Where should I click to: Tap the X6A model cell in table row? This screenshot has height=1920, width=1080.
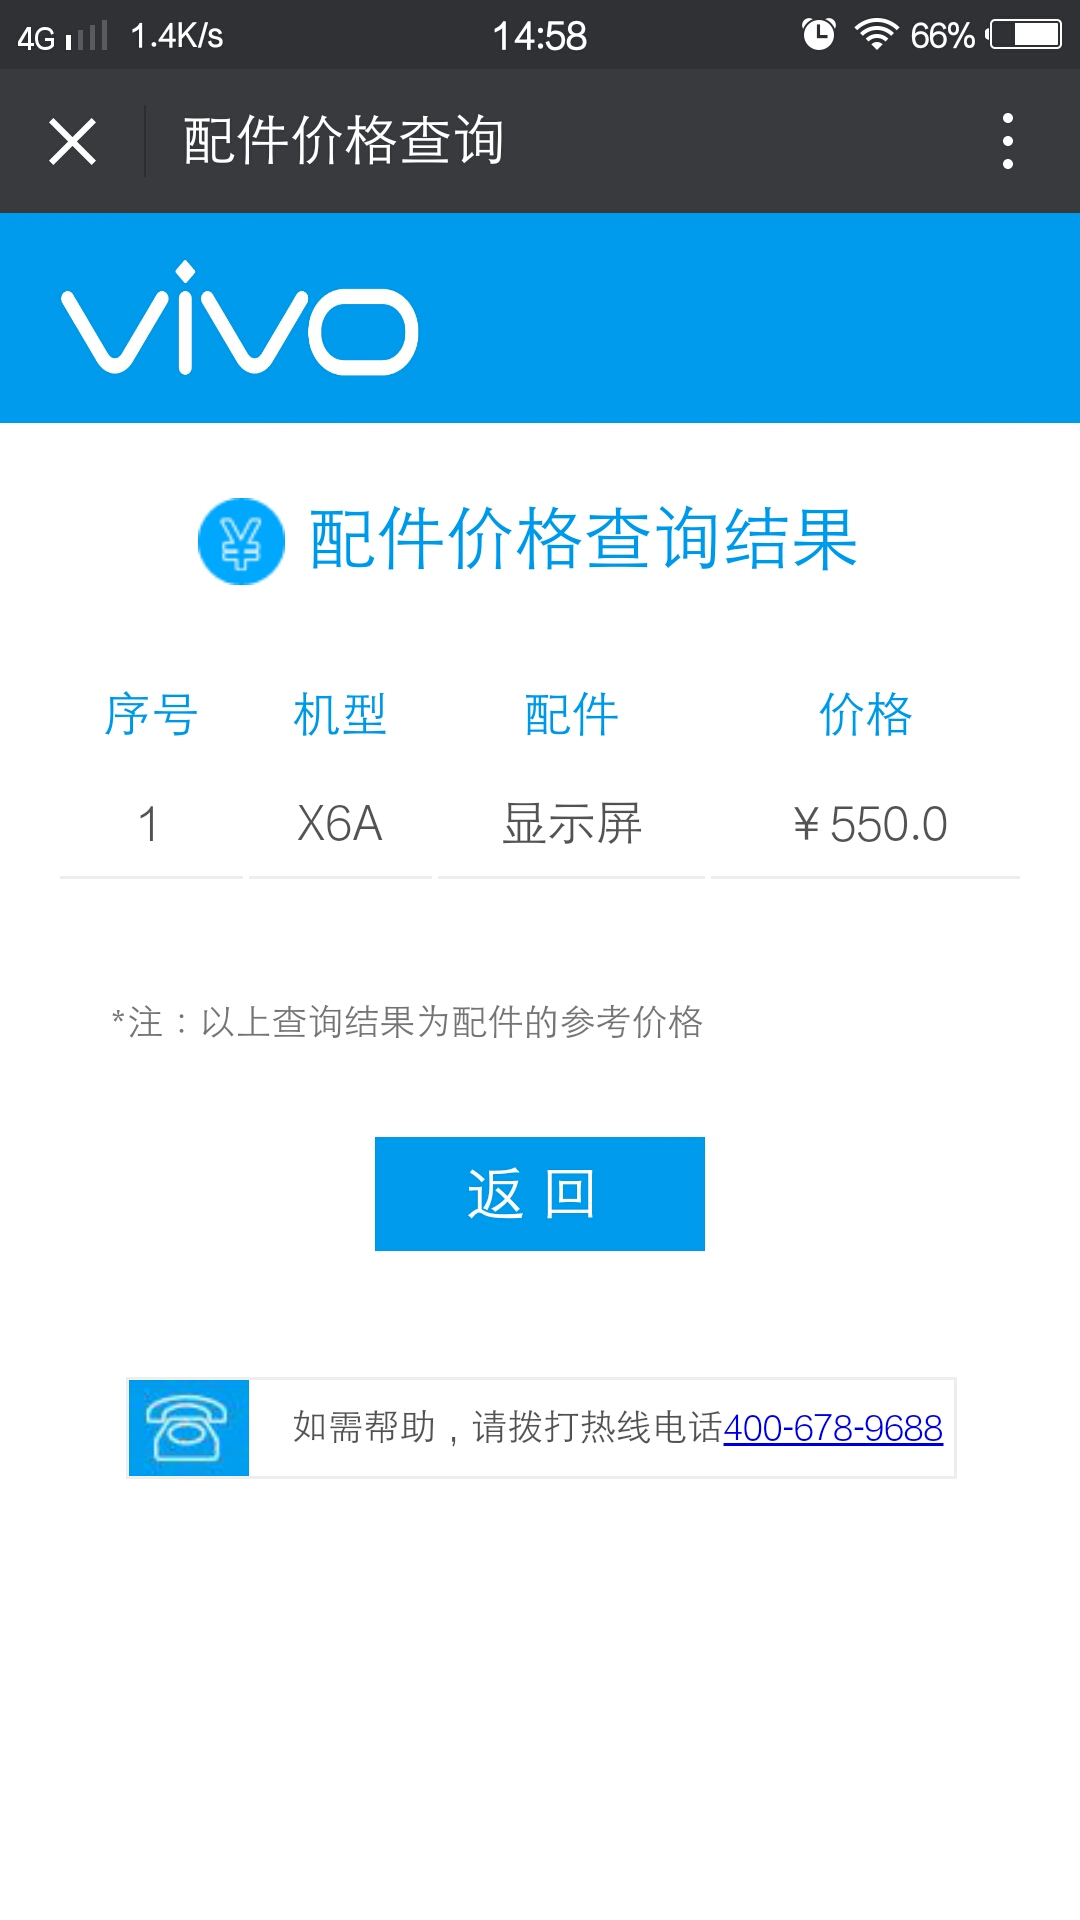click(338, 823)
